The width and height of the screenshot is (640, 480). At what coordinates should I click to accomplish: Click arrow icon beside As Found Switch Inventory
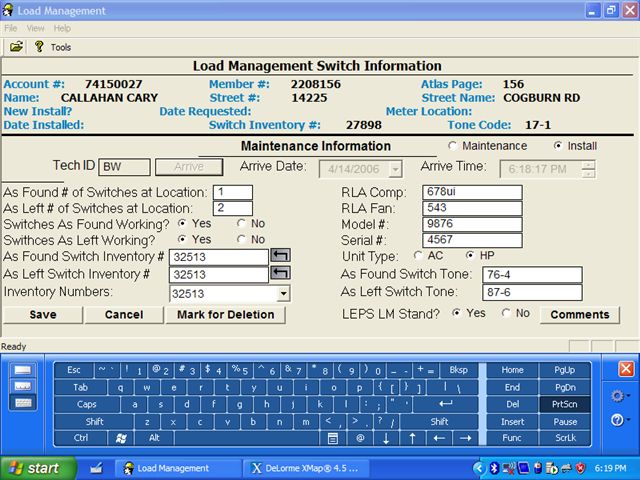click(x=281, y=257)
